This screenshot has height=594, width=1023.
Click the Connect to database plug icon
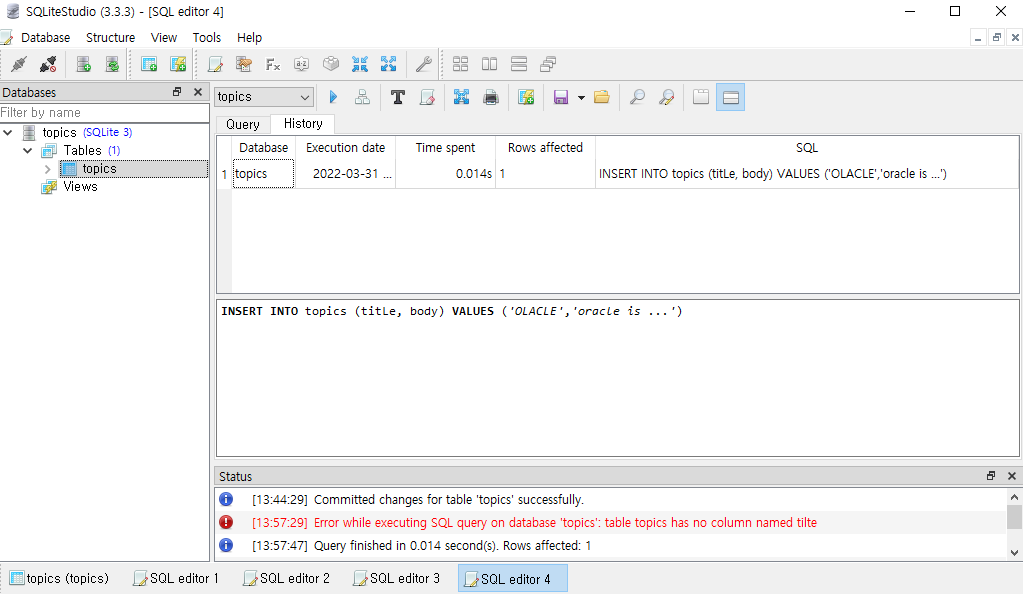19,64
